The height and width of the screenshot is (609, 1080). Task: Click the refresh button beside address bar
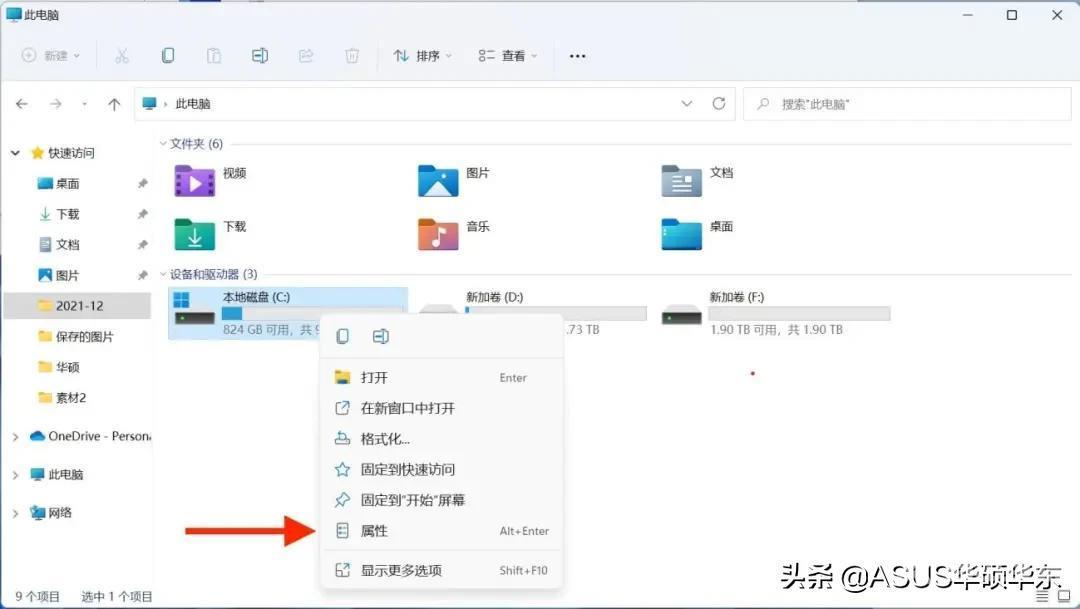click(x=718, y=104)
